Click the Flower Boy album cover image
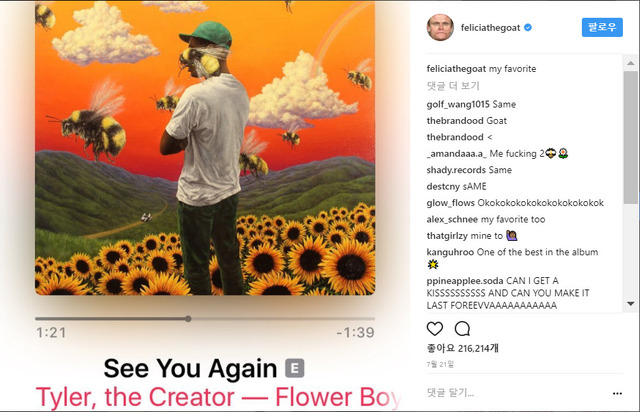This screenshot has width=640, height=412. pos(205,148)
